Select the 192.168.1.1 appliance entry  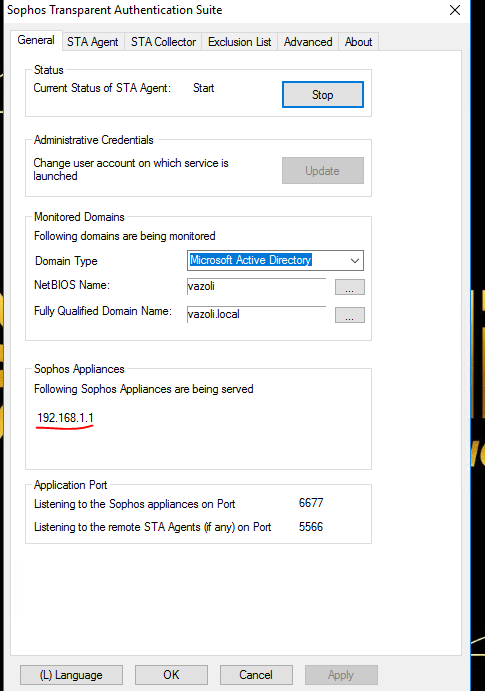click(65, 417)
